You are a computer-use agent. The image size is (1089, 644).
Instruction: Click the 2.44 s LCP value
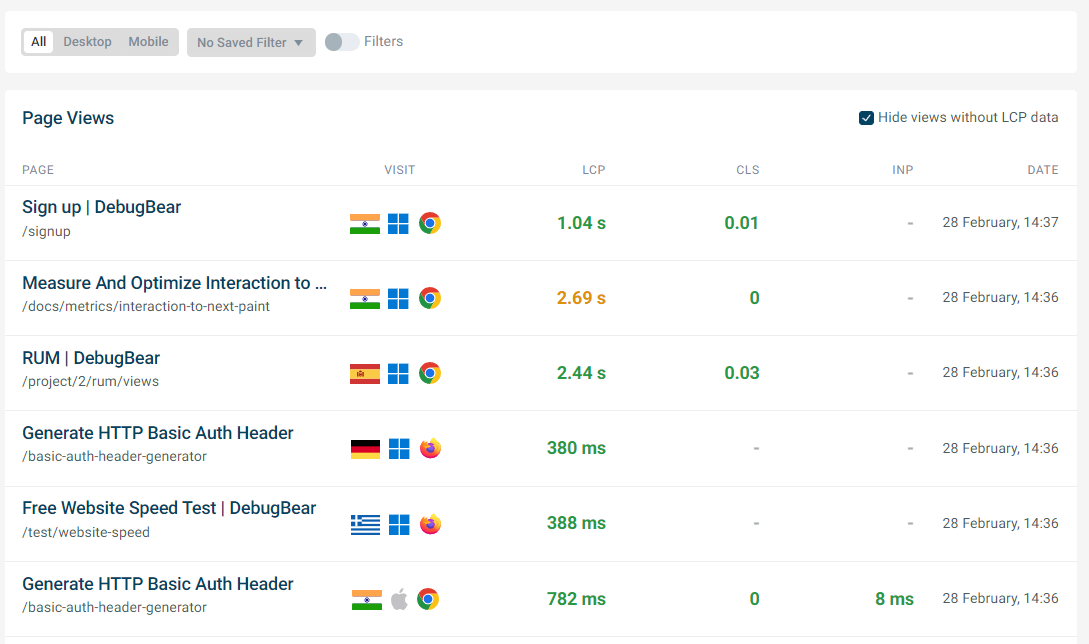tap(581, 373)
